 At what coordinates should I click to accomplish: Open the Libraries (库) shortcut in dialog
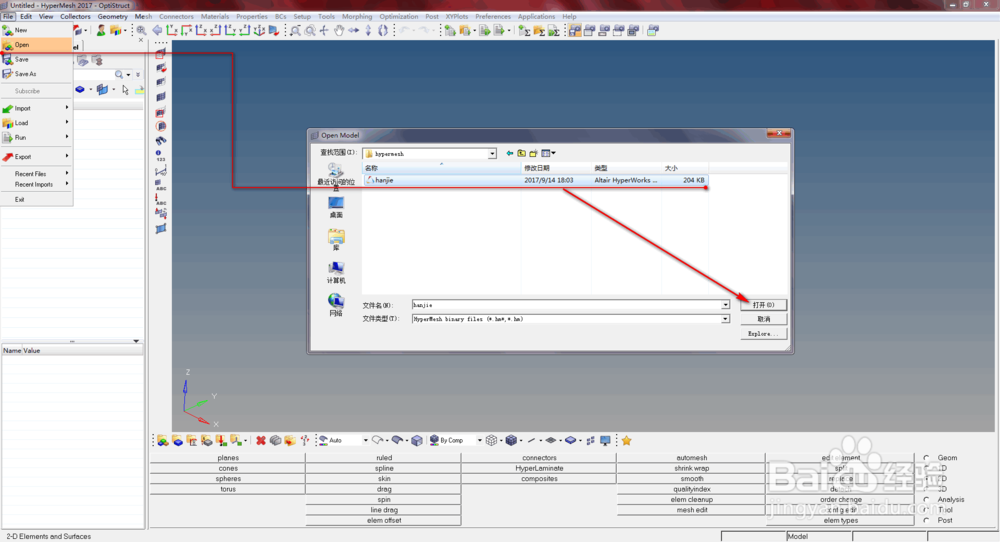pos(336,240)
